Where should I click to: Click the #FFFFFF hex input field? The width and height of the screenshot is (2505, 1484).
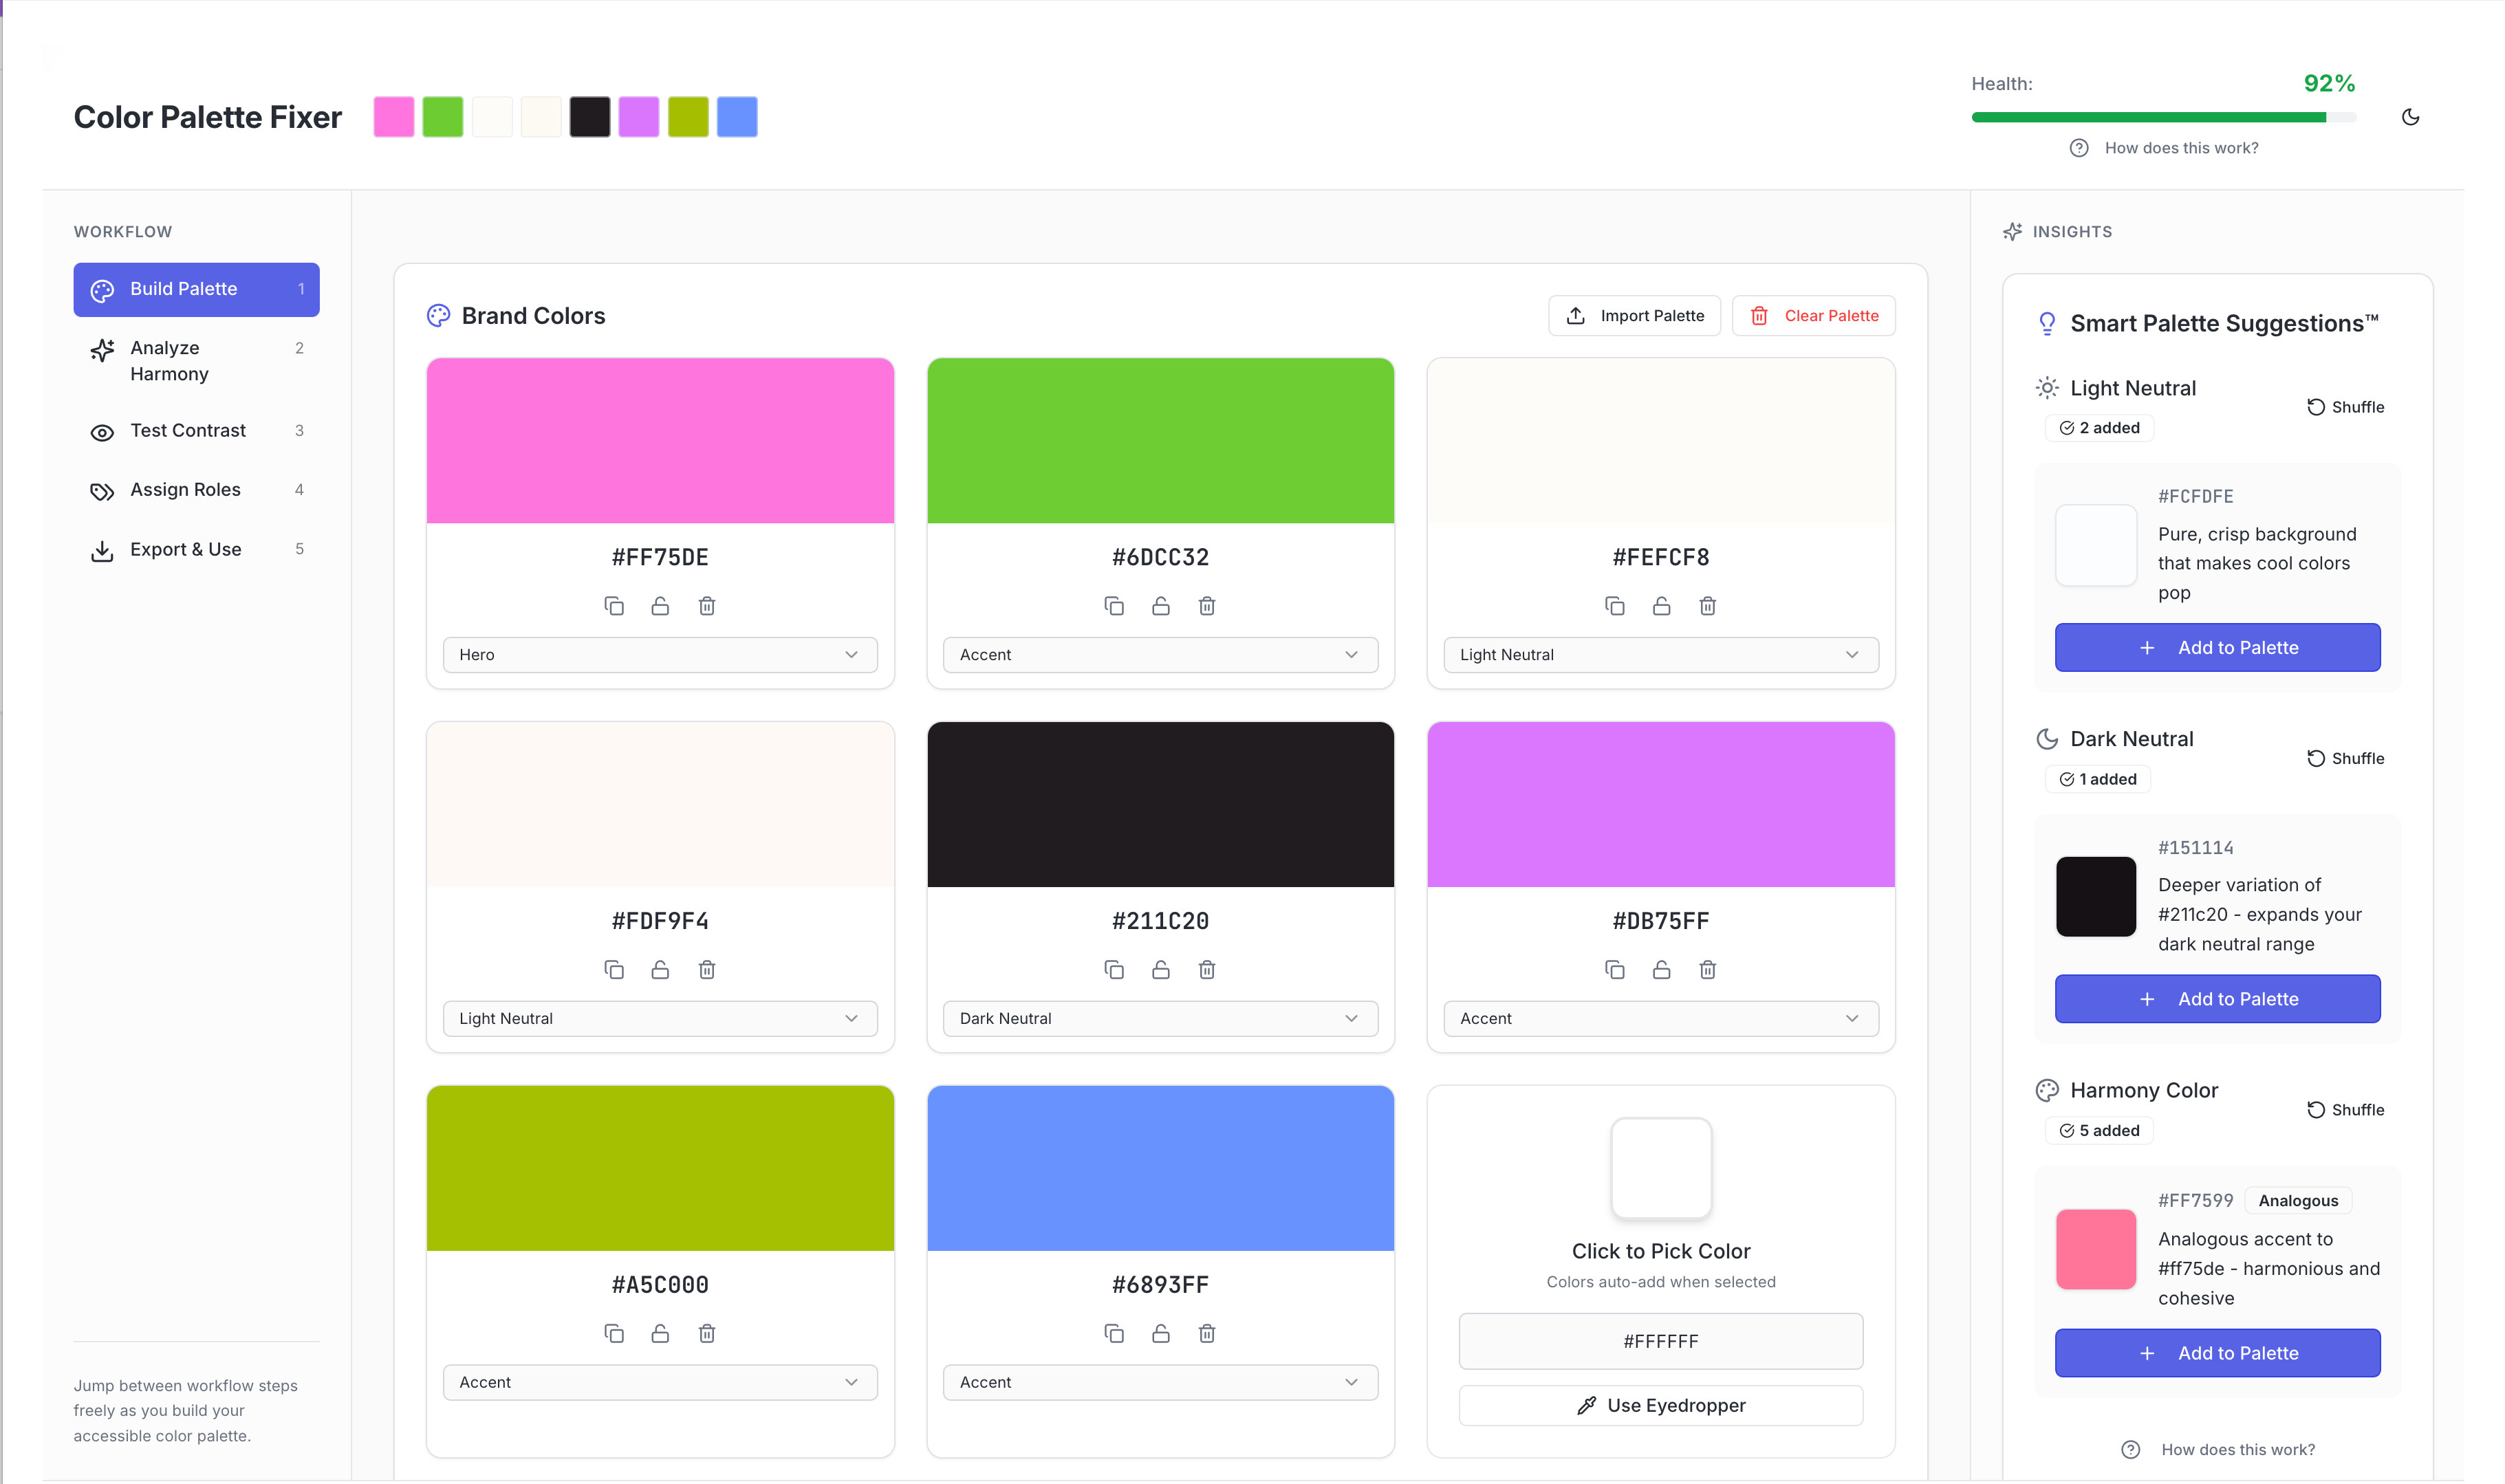(x=1660, y=1342)
